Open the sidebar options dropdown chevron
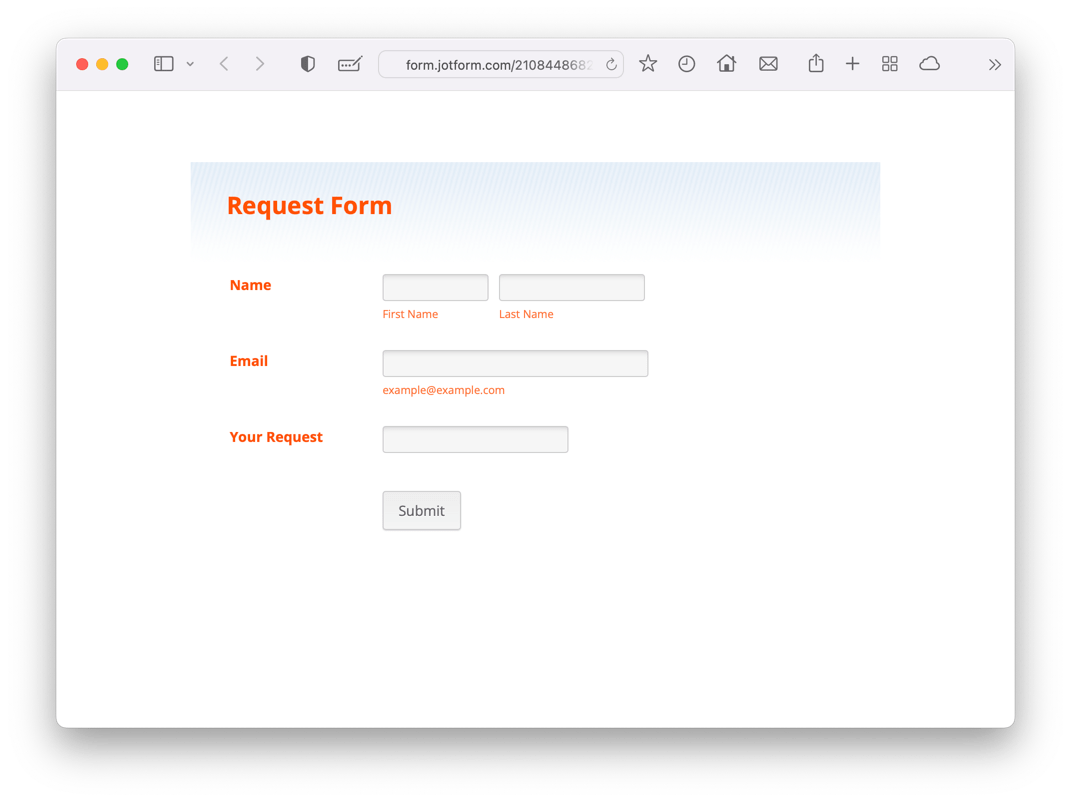The width and height of the screenshot is (1071, 802). (190, 64)
